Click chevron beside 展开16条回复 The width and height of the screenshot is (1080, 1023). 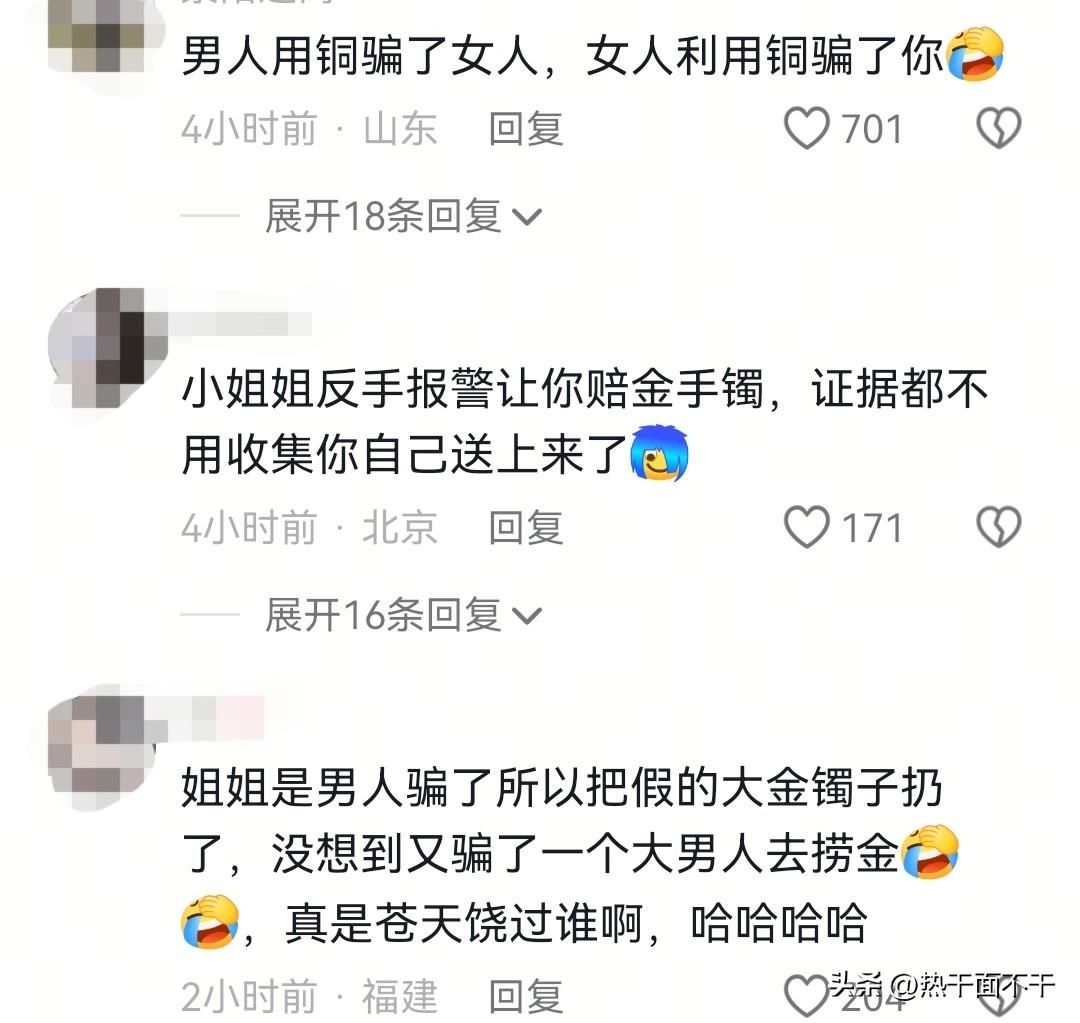pyautogui.click(x=528, y=617)
